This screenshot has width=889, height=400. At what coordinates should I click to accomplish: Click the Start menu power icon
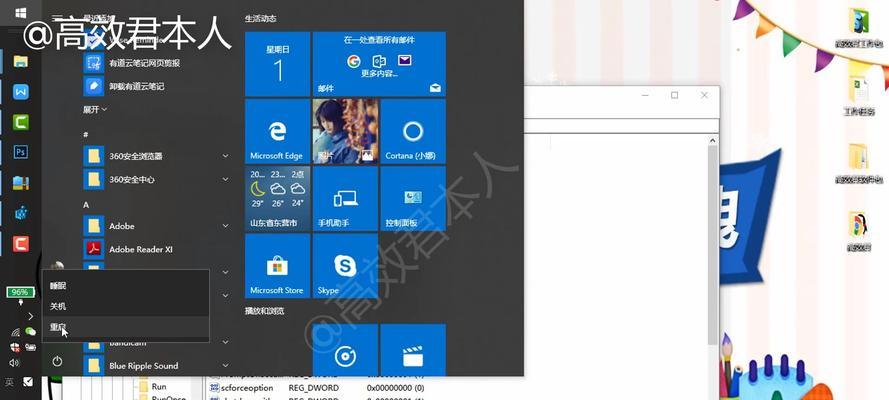tap(57, 361)
